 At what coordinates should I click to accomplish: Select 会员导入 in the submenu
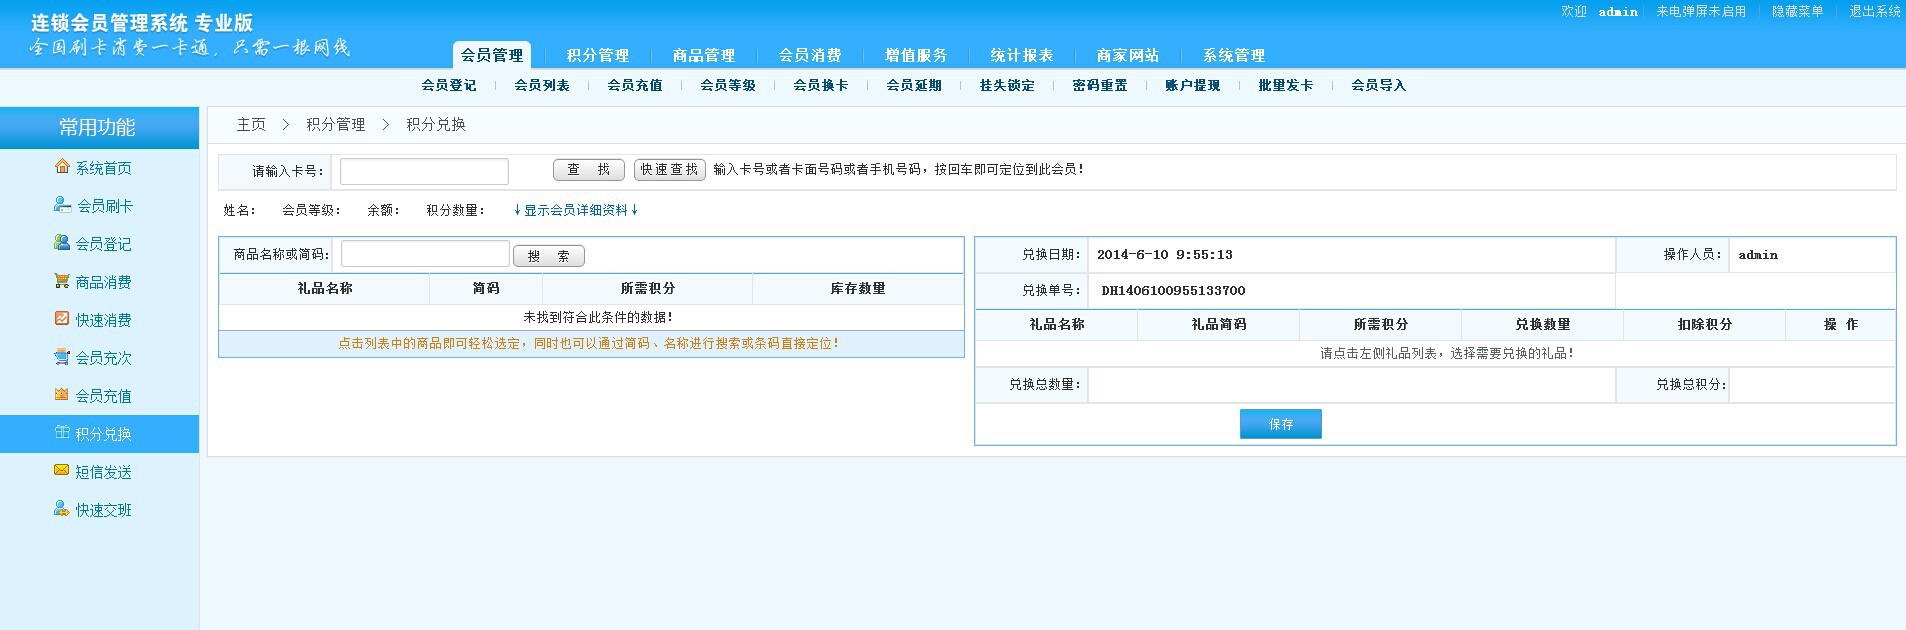[1379, 85]
